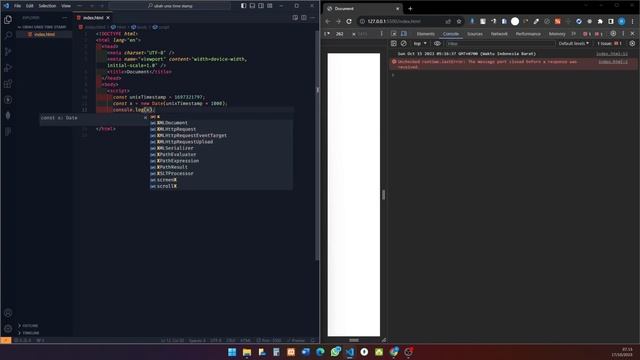Expand the Outline section in Explorer
Screen dimensions: 640x360
click(x=30, y=326)
